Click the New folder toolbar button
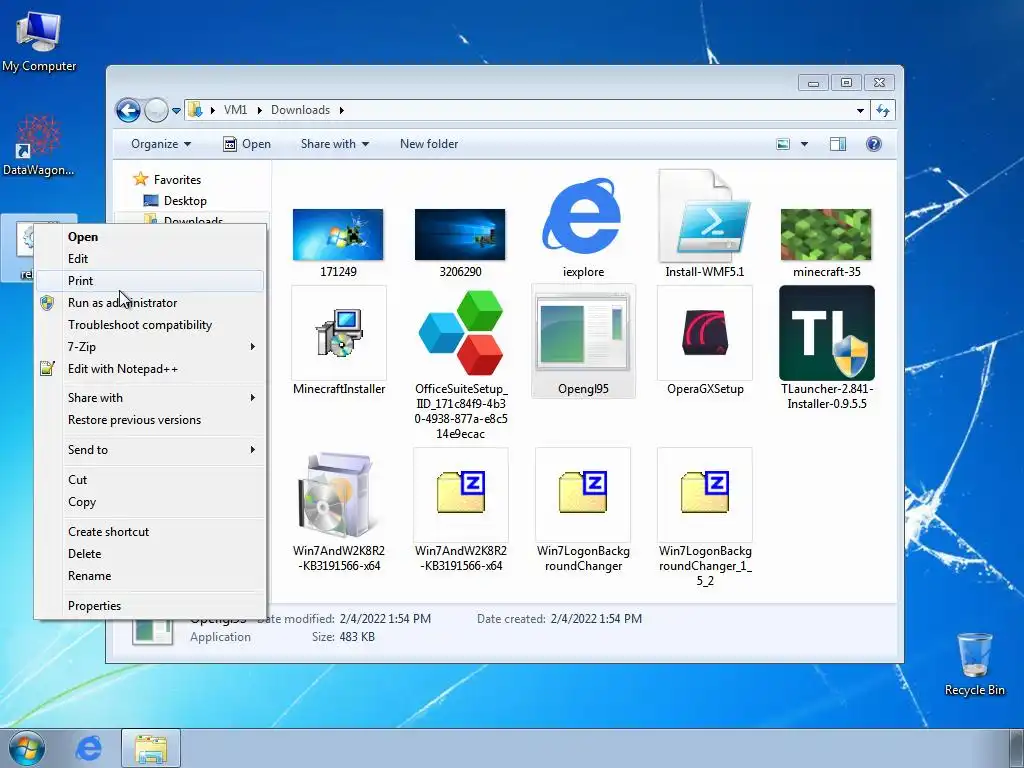The width and height of the screenshot is (1024, 768). pyautogui.click(x=429, y=144)
